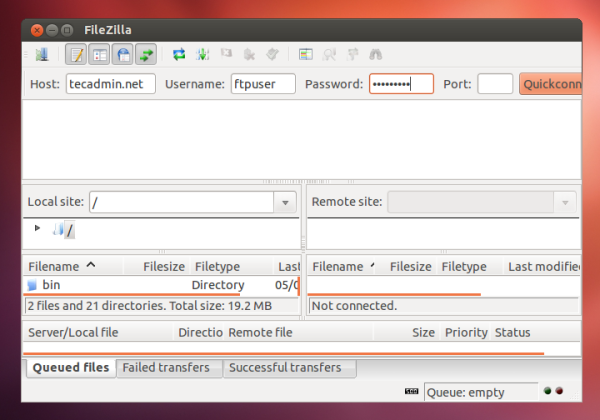Switch to the Failed transfers tab

[165, 368]
